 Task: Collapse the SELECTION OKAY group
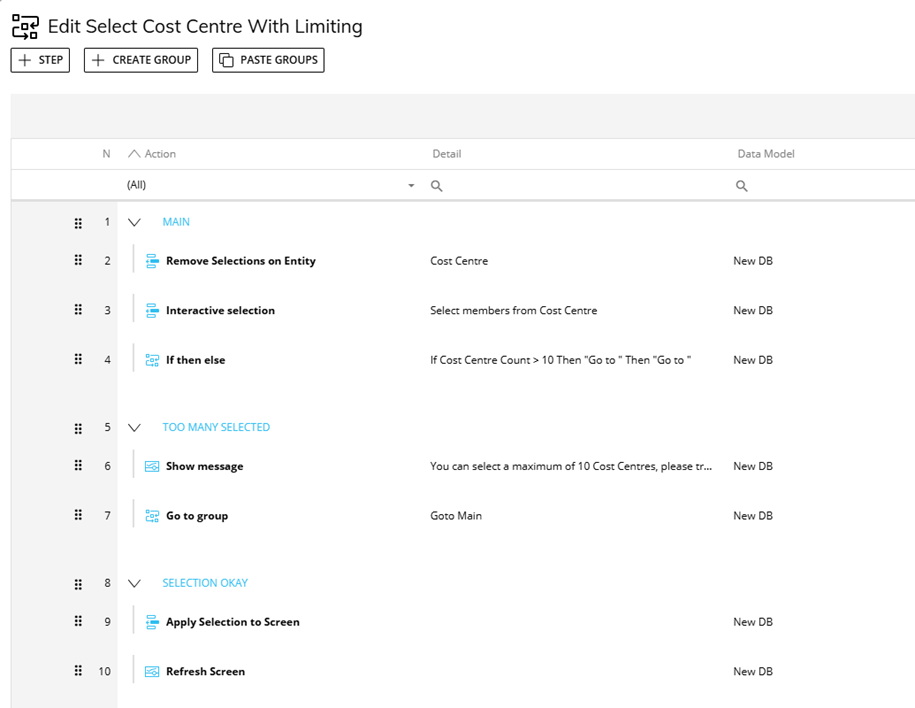tap(135, 584)
